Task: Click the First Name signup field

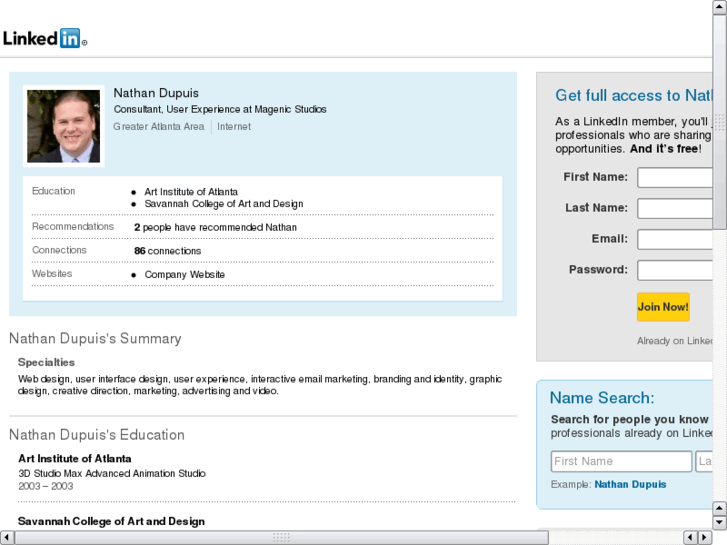Action: pos(675,178)
